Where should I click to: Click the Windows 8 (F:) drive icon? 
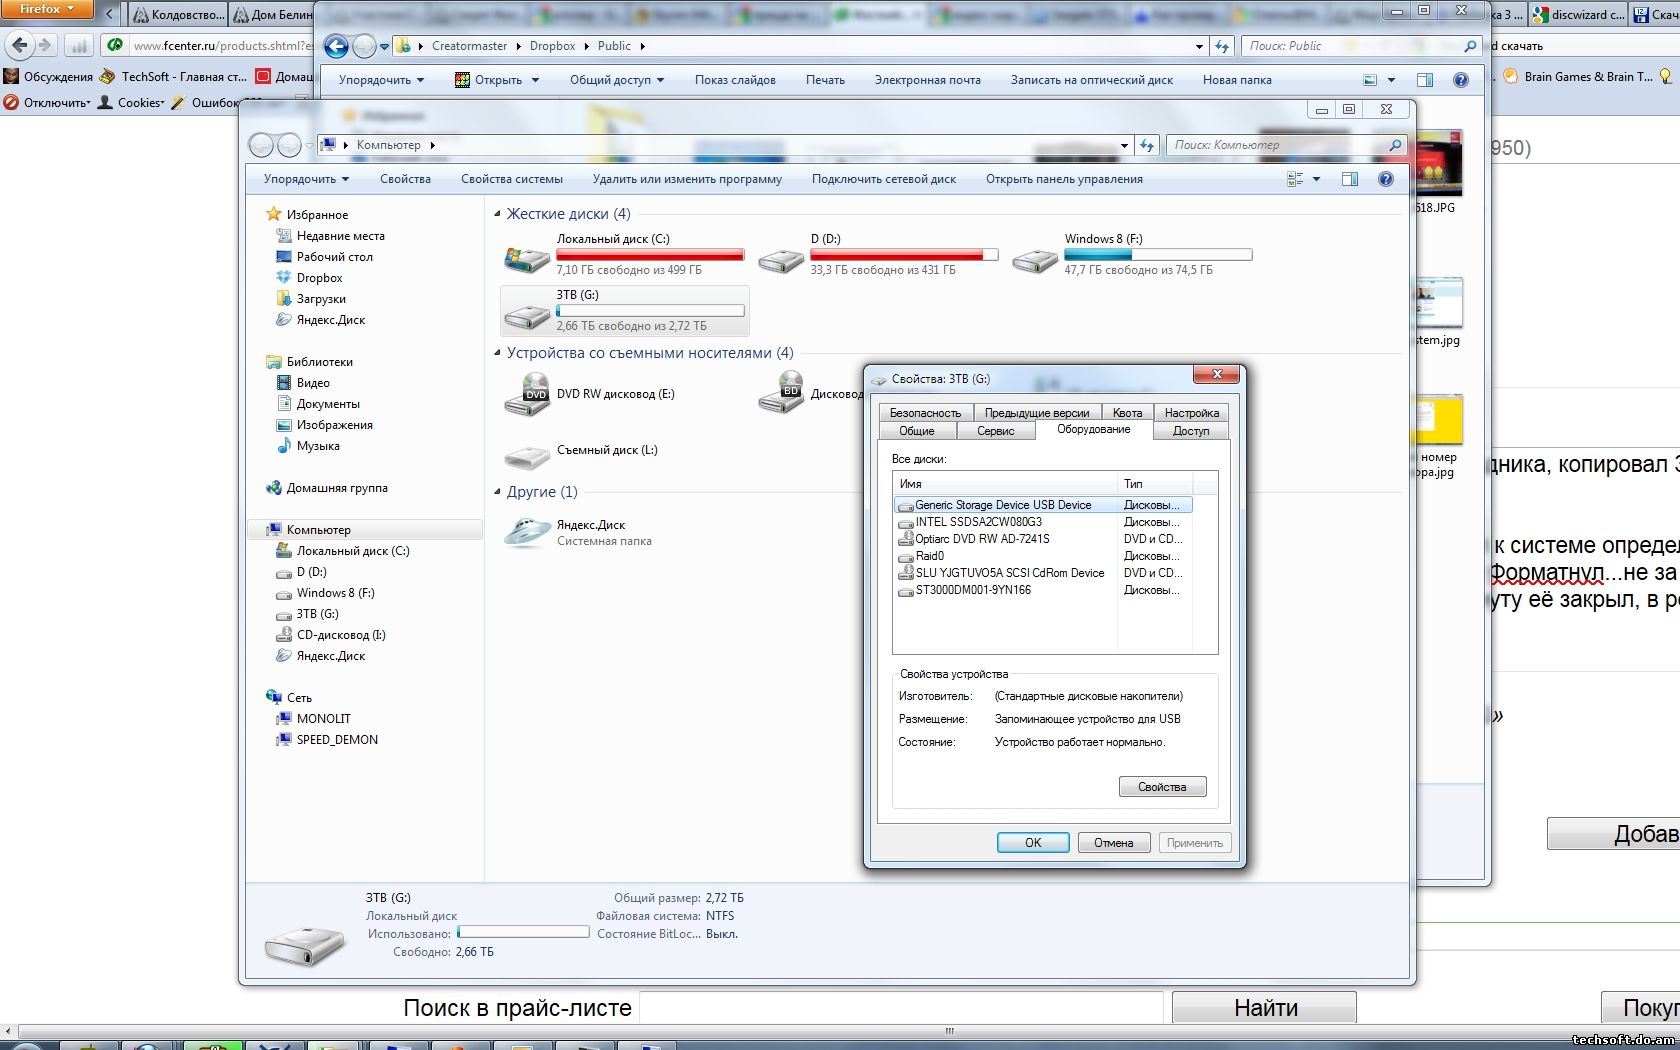(1034, 260)
